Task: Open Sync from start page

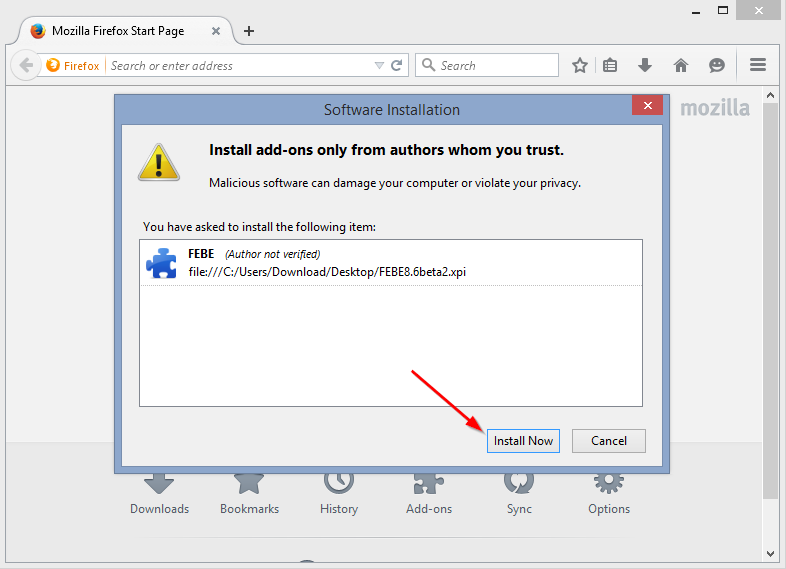Action: [x=519, y=495]
